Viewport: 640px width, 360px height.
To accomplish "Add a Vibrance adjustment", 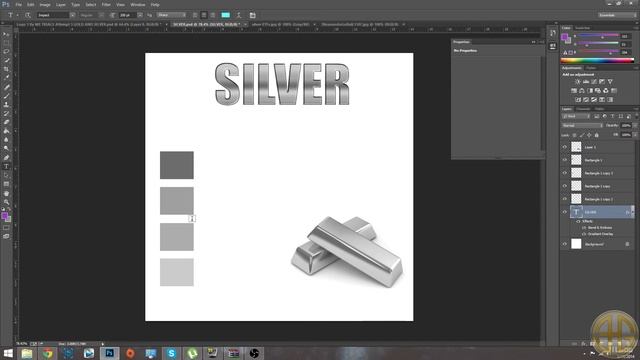I will point(610,82).
